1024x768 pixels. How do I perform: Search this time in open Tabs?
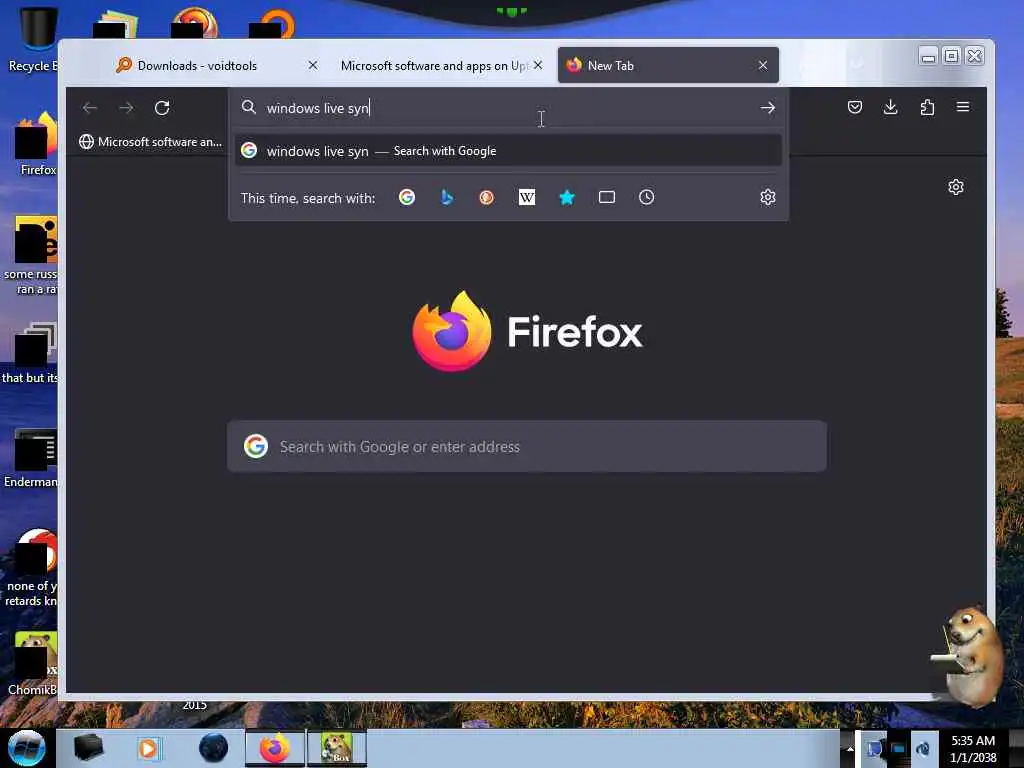(x=607, y=197)
